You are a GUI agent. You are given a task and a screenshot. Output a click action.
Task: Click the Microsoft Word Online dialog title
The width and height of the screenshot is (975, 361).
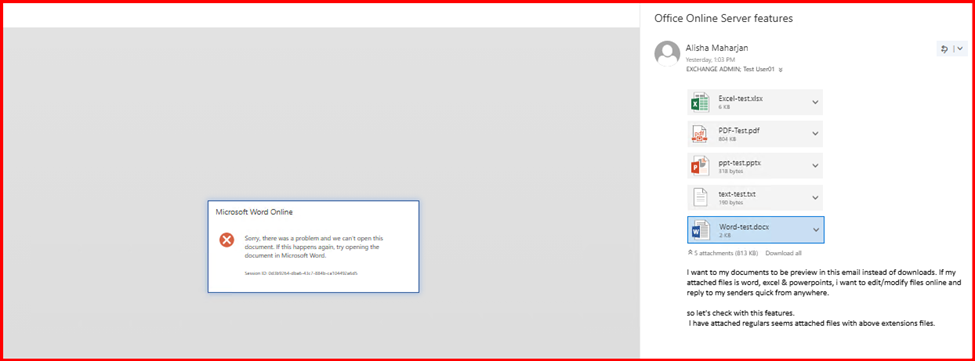254,212
